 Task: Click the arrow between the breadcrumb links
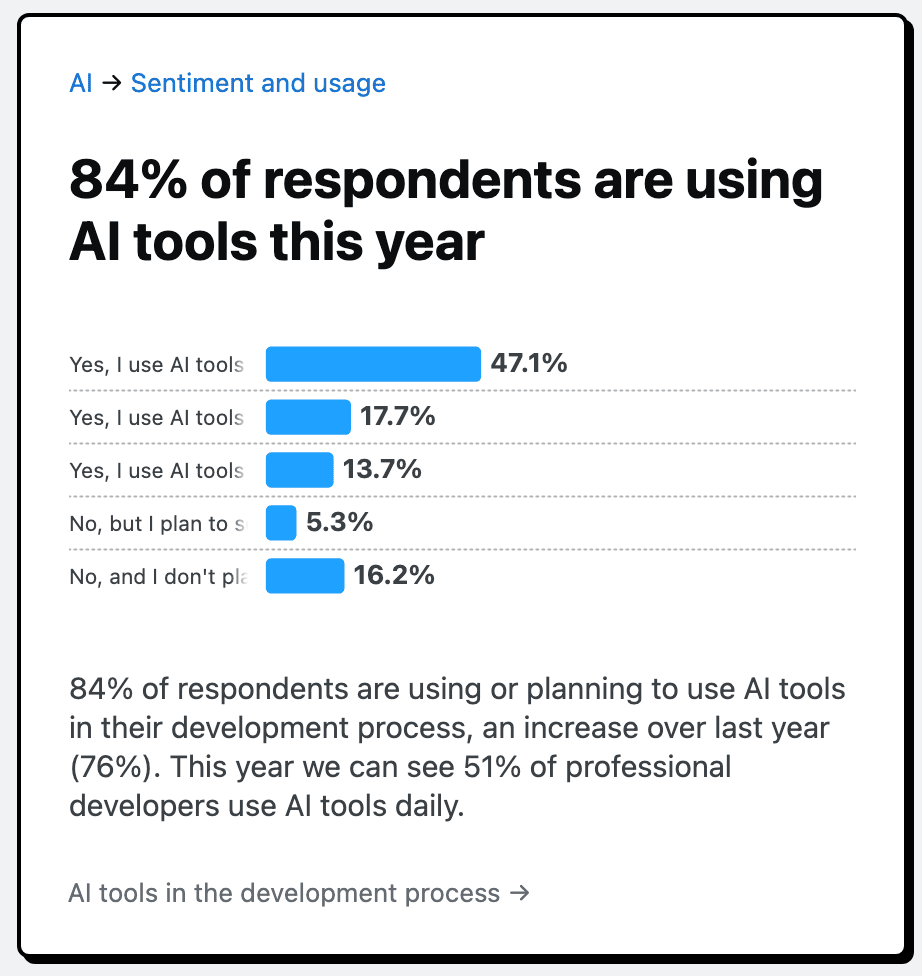click(x=112, y=83)
